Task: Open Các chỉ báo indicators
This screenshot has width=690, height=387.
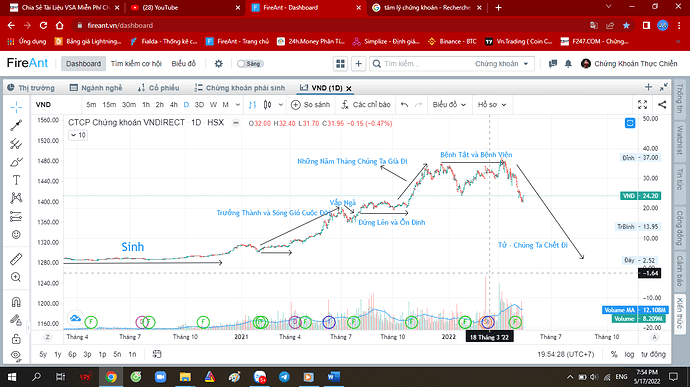Action: coord(366,105)
